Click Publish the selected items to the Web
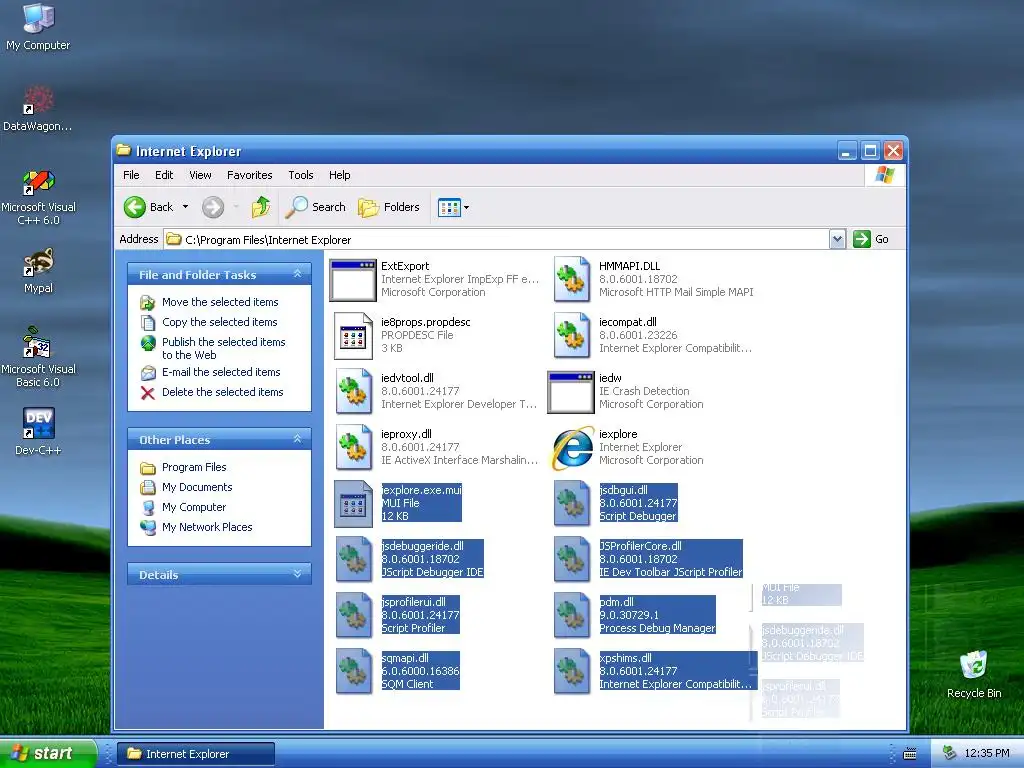Image resolution: width=1024 pixels, height=768 pixels. 223,348
